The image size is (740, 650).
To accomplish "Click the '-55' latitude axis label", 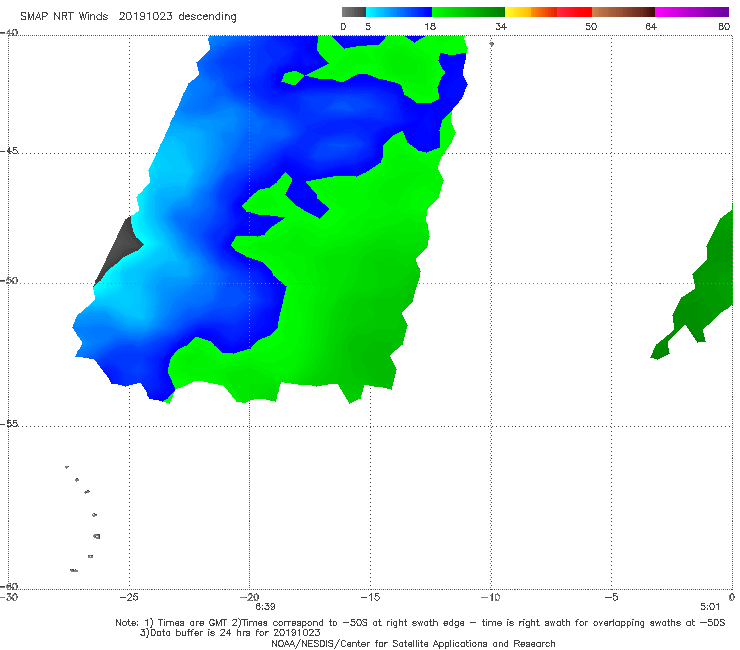I will pyautogui.click(x=9, y=423).
